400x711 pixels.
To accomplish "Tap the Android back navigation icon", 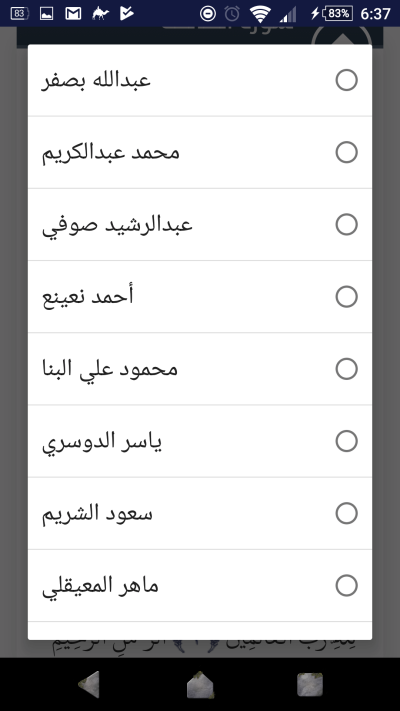I will (89, 684).
